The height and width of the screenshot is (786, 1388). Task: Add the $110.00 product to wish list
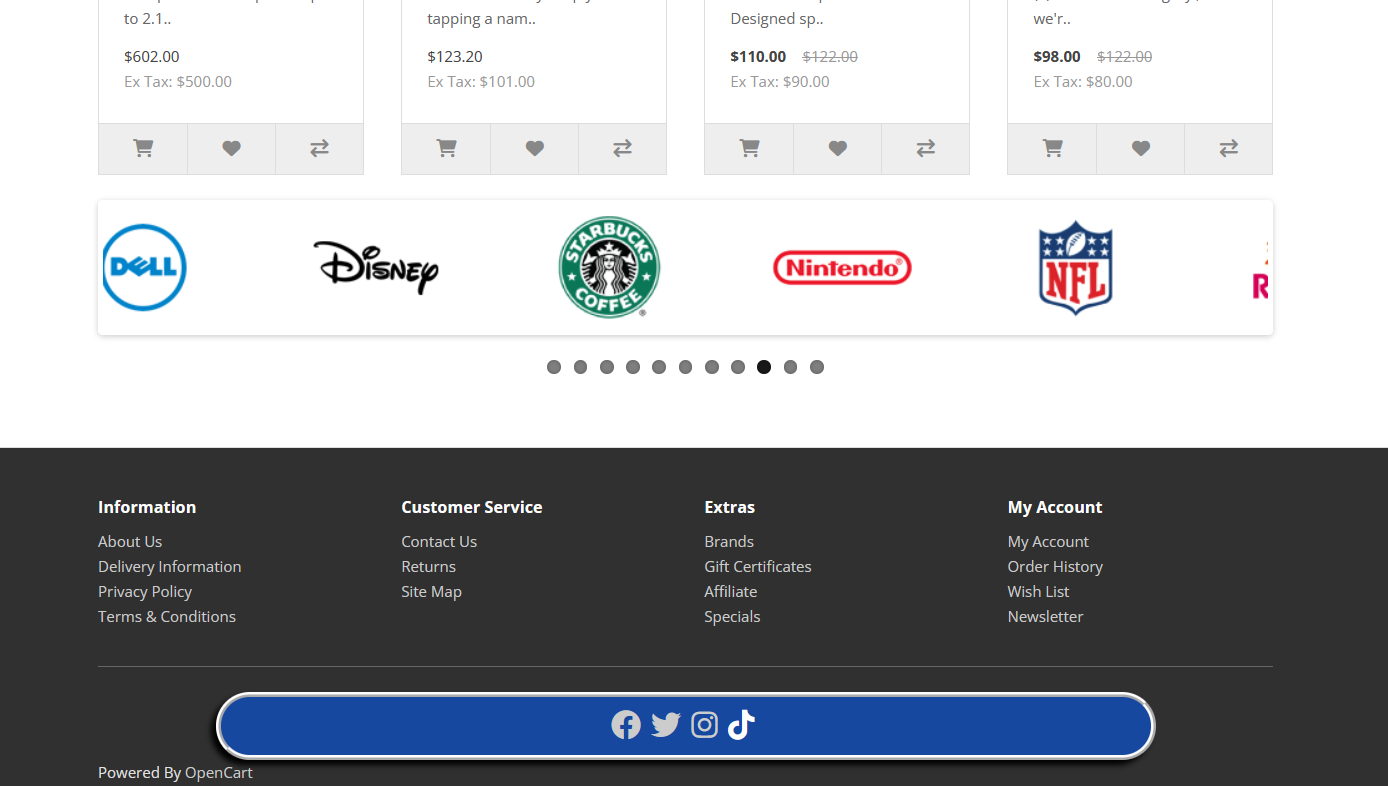coord(837,149)
